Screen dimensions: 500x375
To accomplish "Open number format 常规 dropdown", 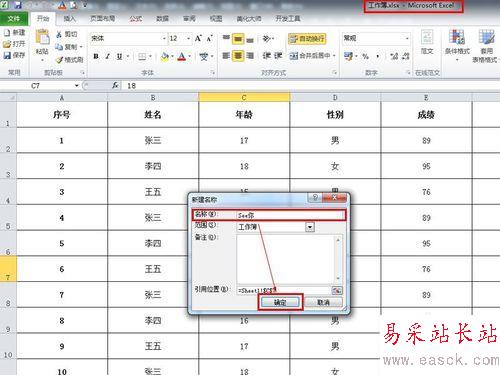I will click(407, 39).
